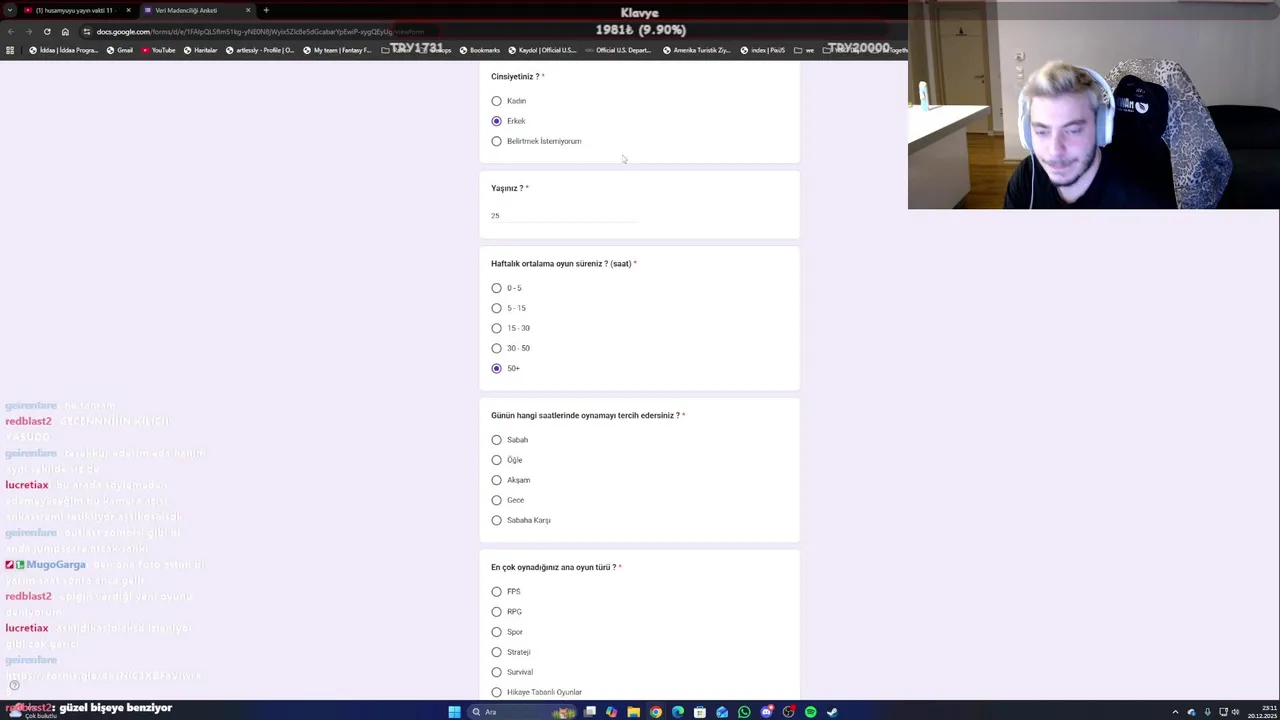Open the Windows Start menu

pyautogui.click(x=455, y=712)
